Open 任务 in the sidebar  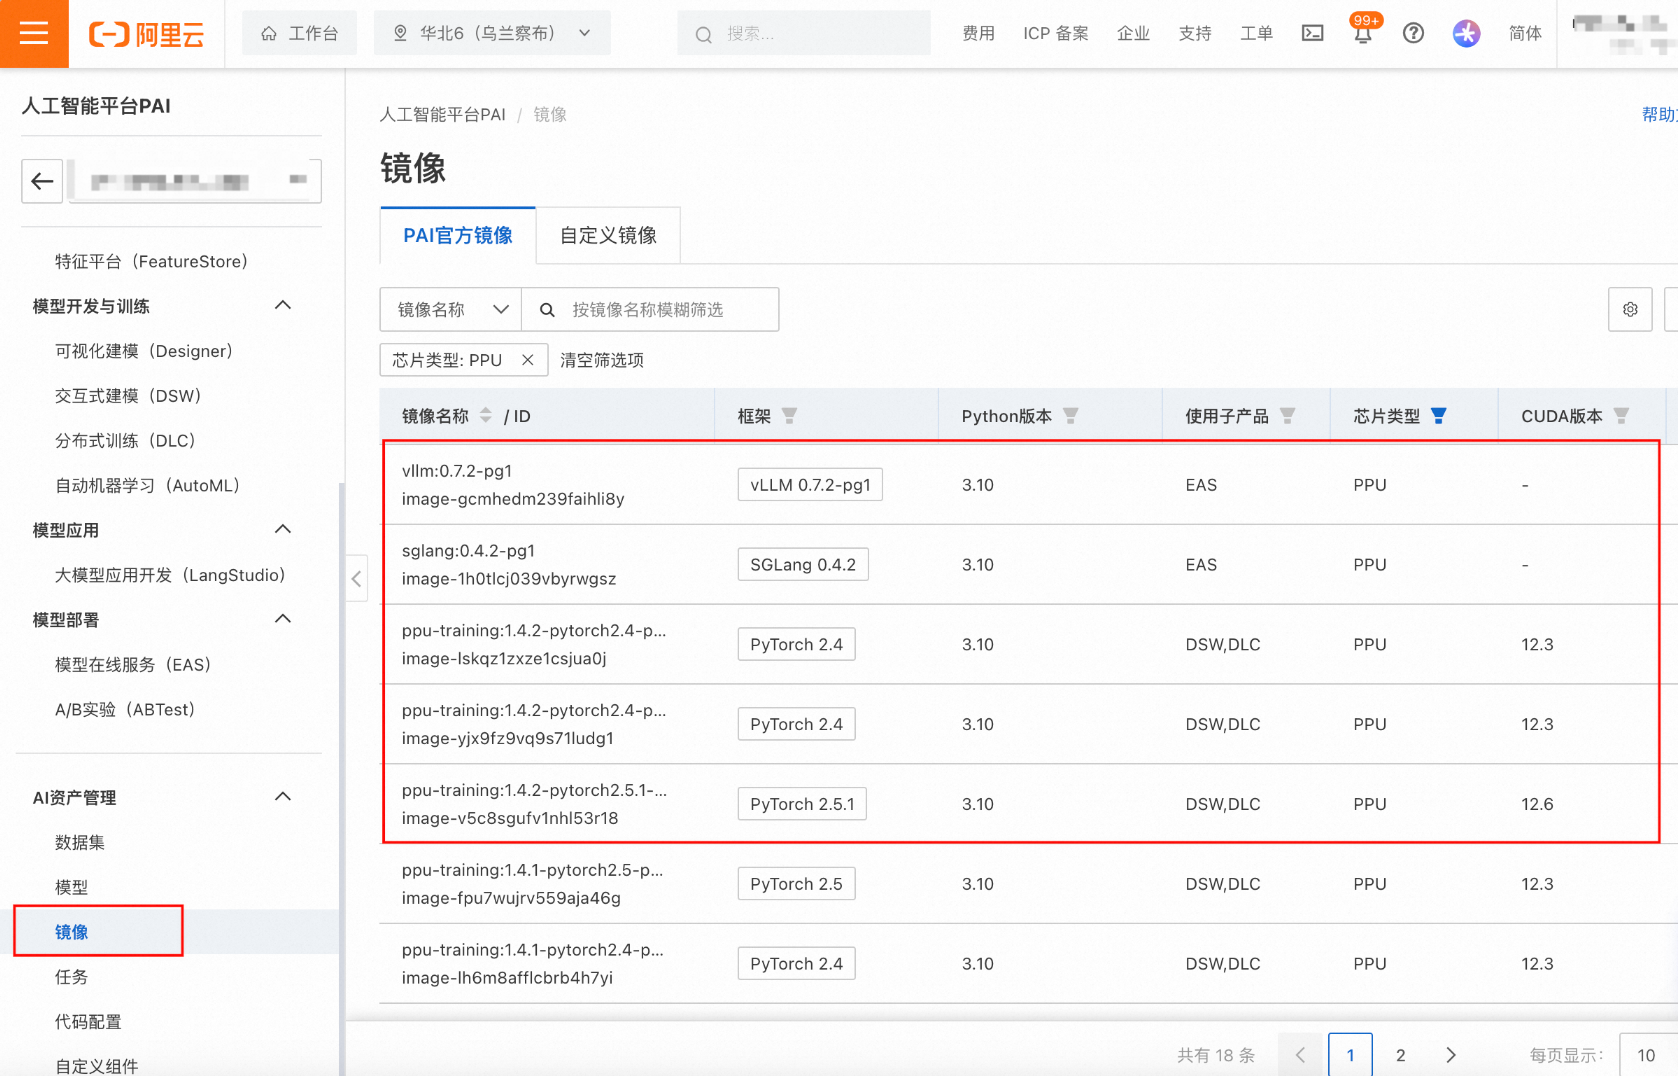71,976
